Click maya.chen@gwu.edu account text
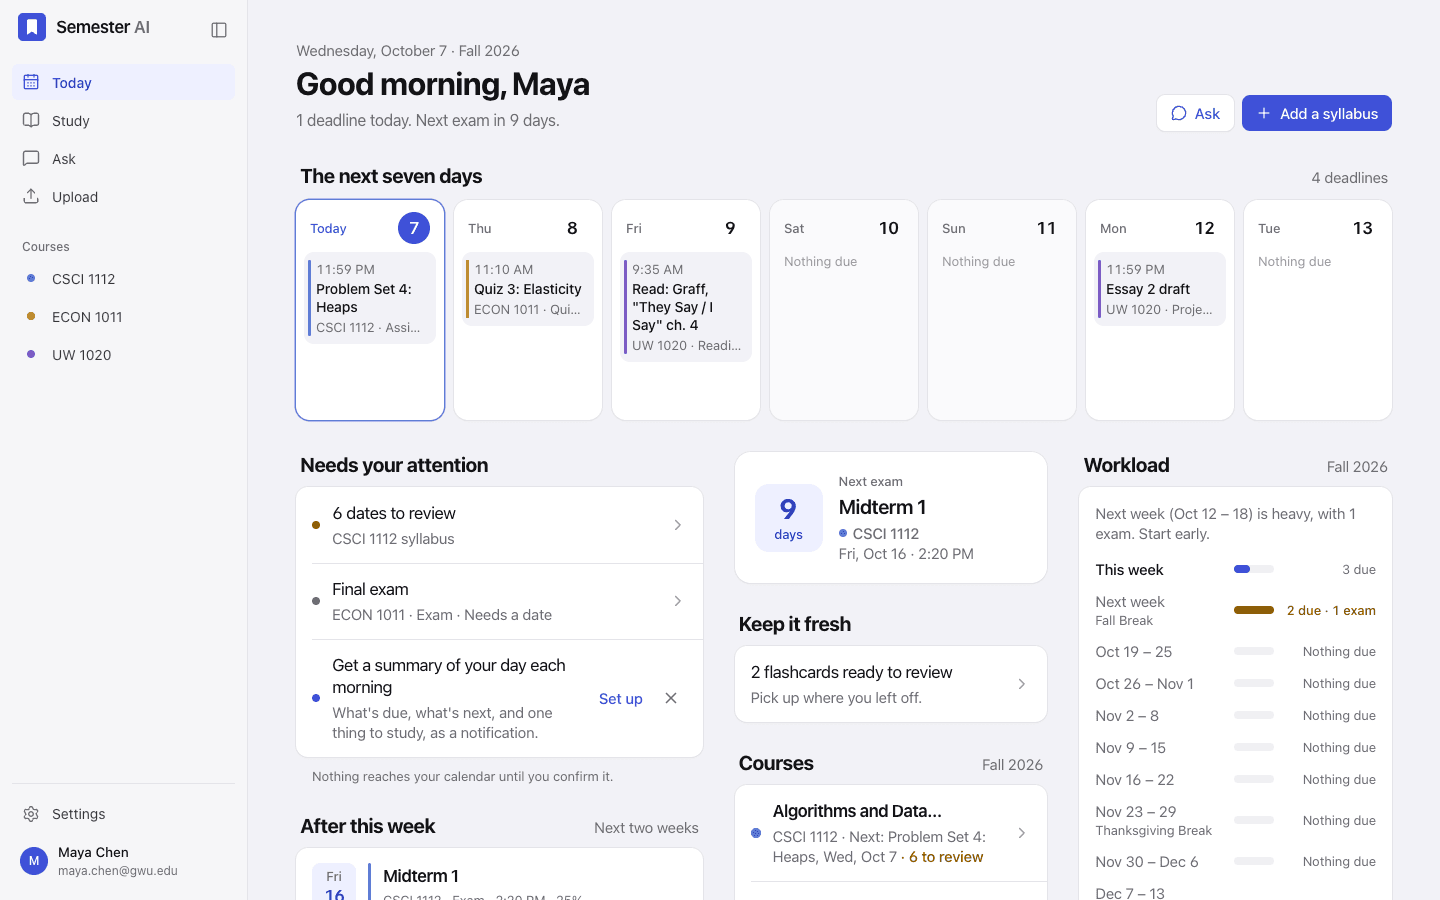Screen dimensions: 1440x900 [118, 871]
